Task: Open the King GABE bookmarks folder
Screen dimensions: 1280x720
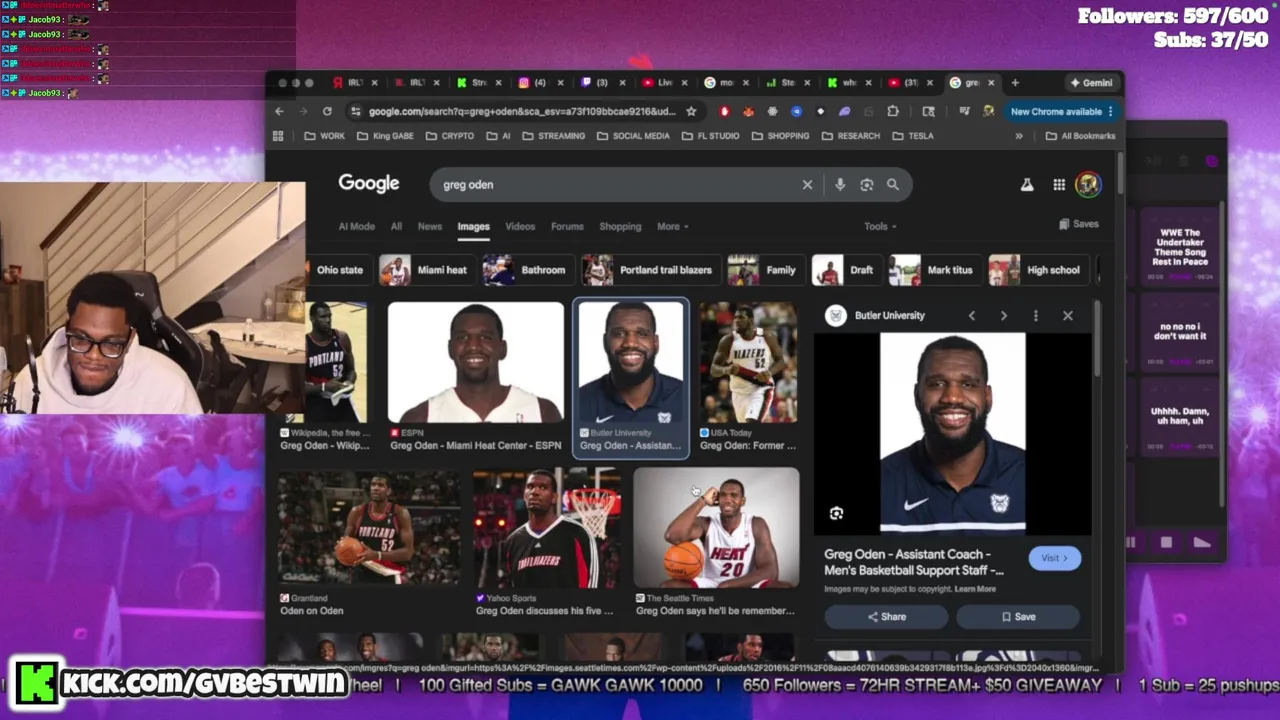Action: [385, 136]
